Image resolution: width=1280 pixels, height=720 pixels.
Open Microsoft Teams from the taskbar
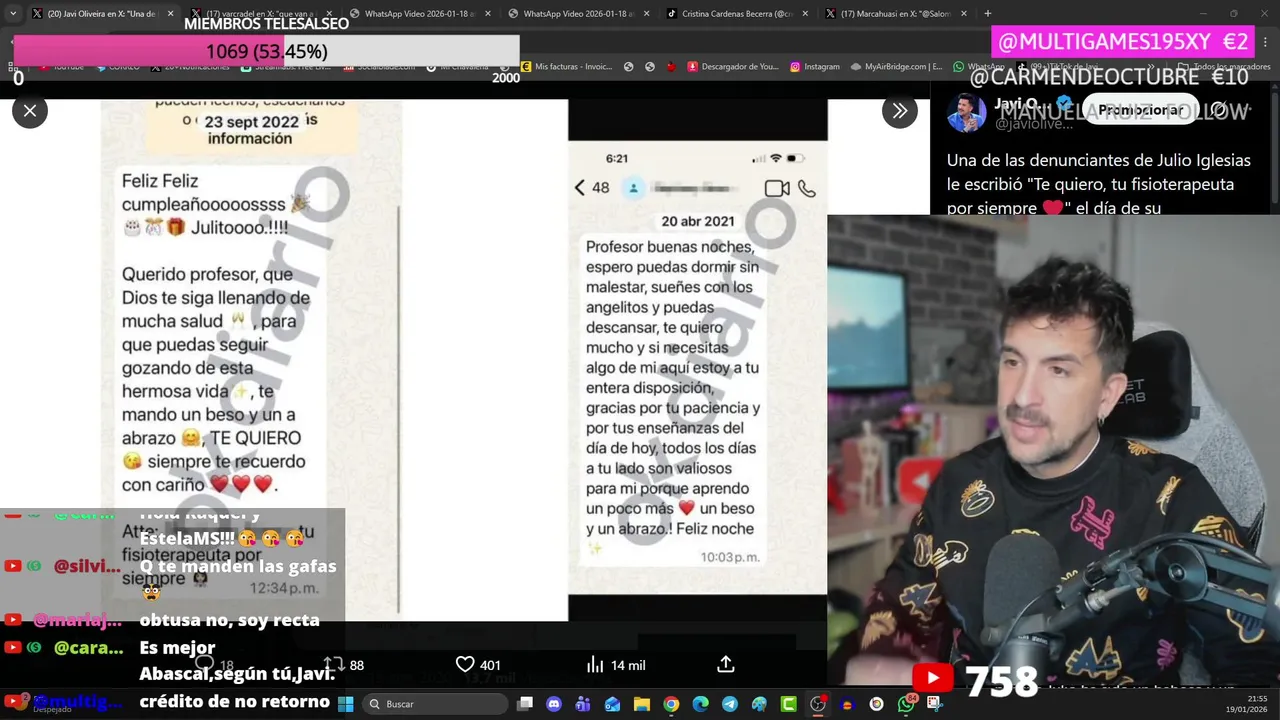pos(583,704)
